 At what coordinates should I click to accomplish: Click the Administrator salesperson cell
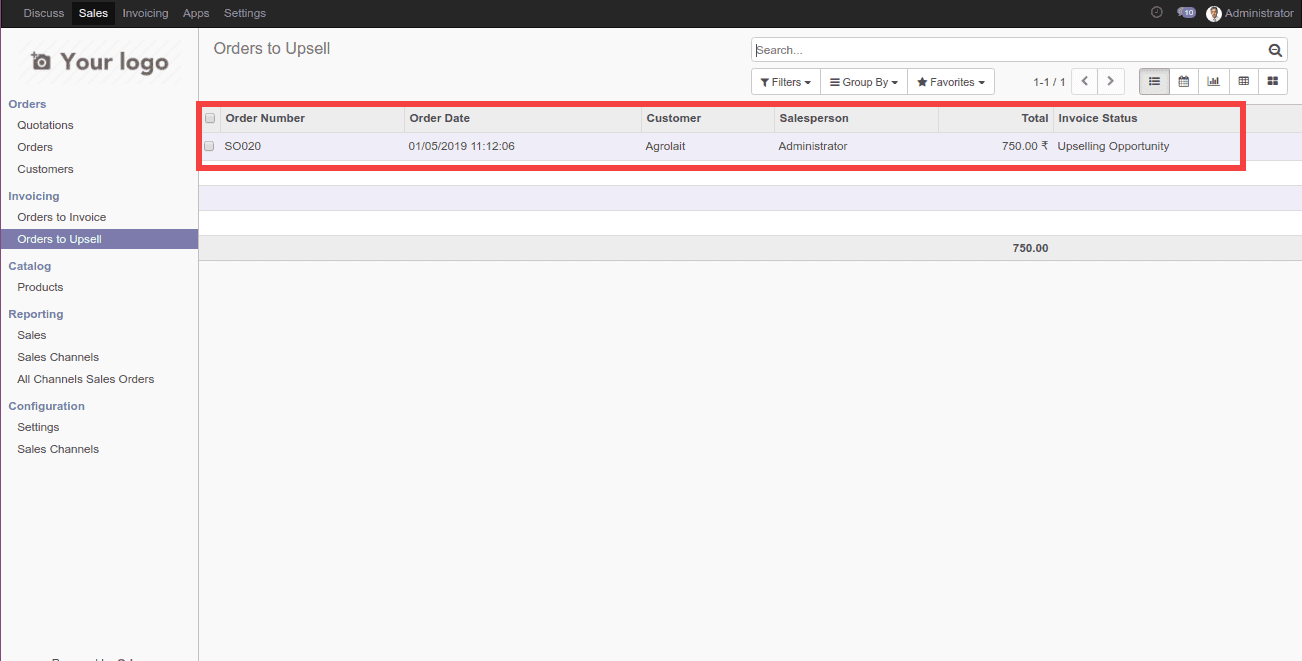pyautogui.click(x=813, y=146)
